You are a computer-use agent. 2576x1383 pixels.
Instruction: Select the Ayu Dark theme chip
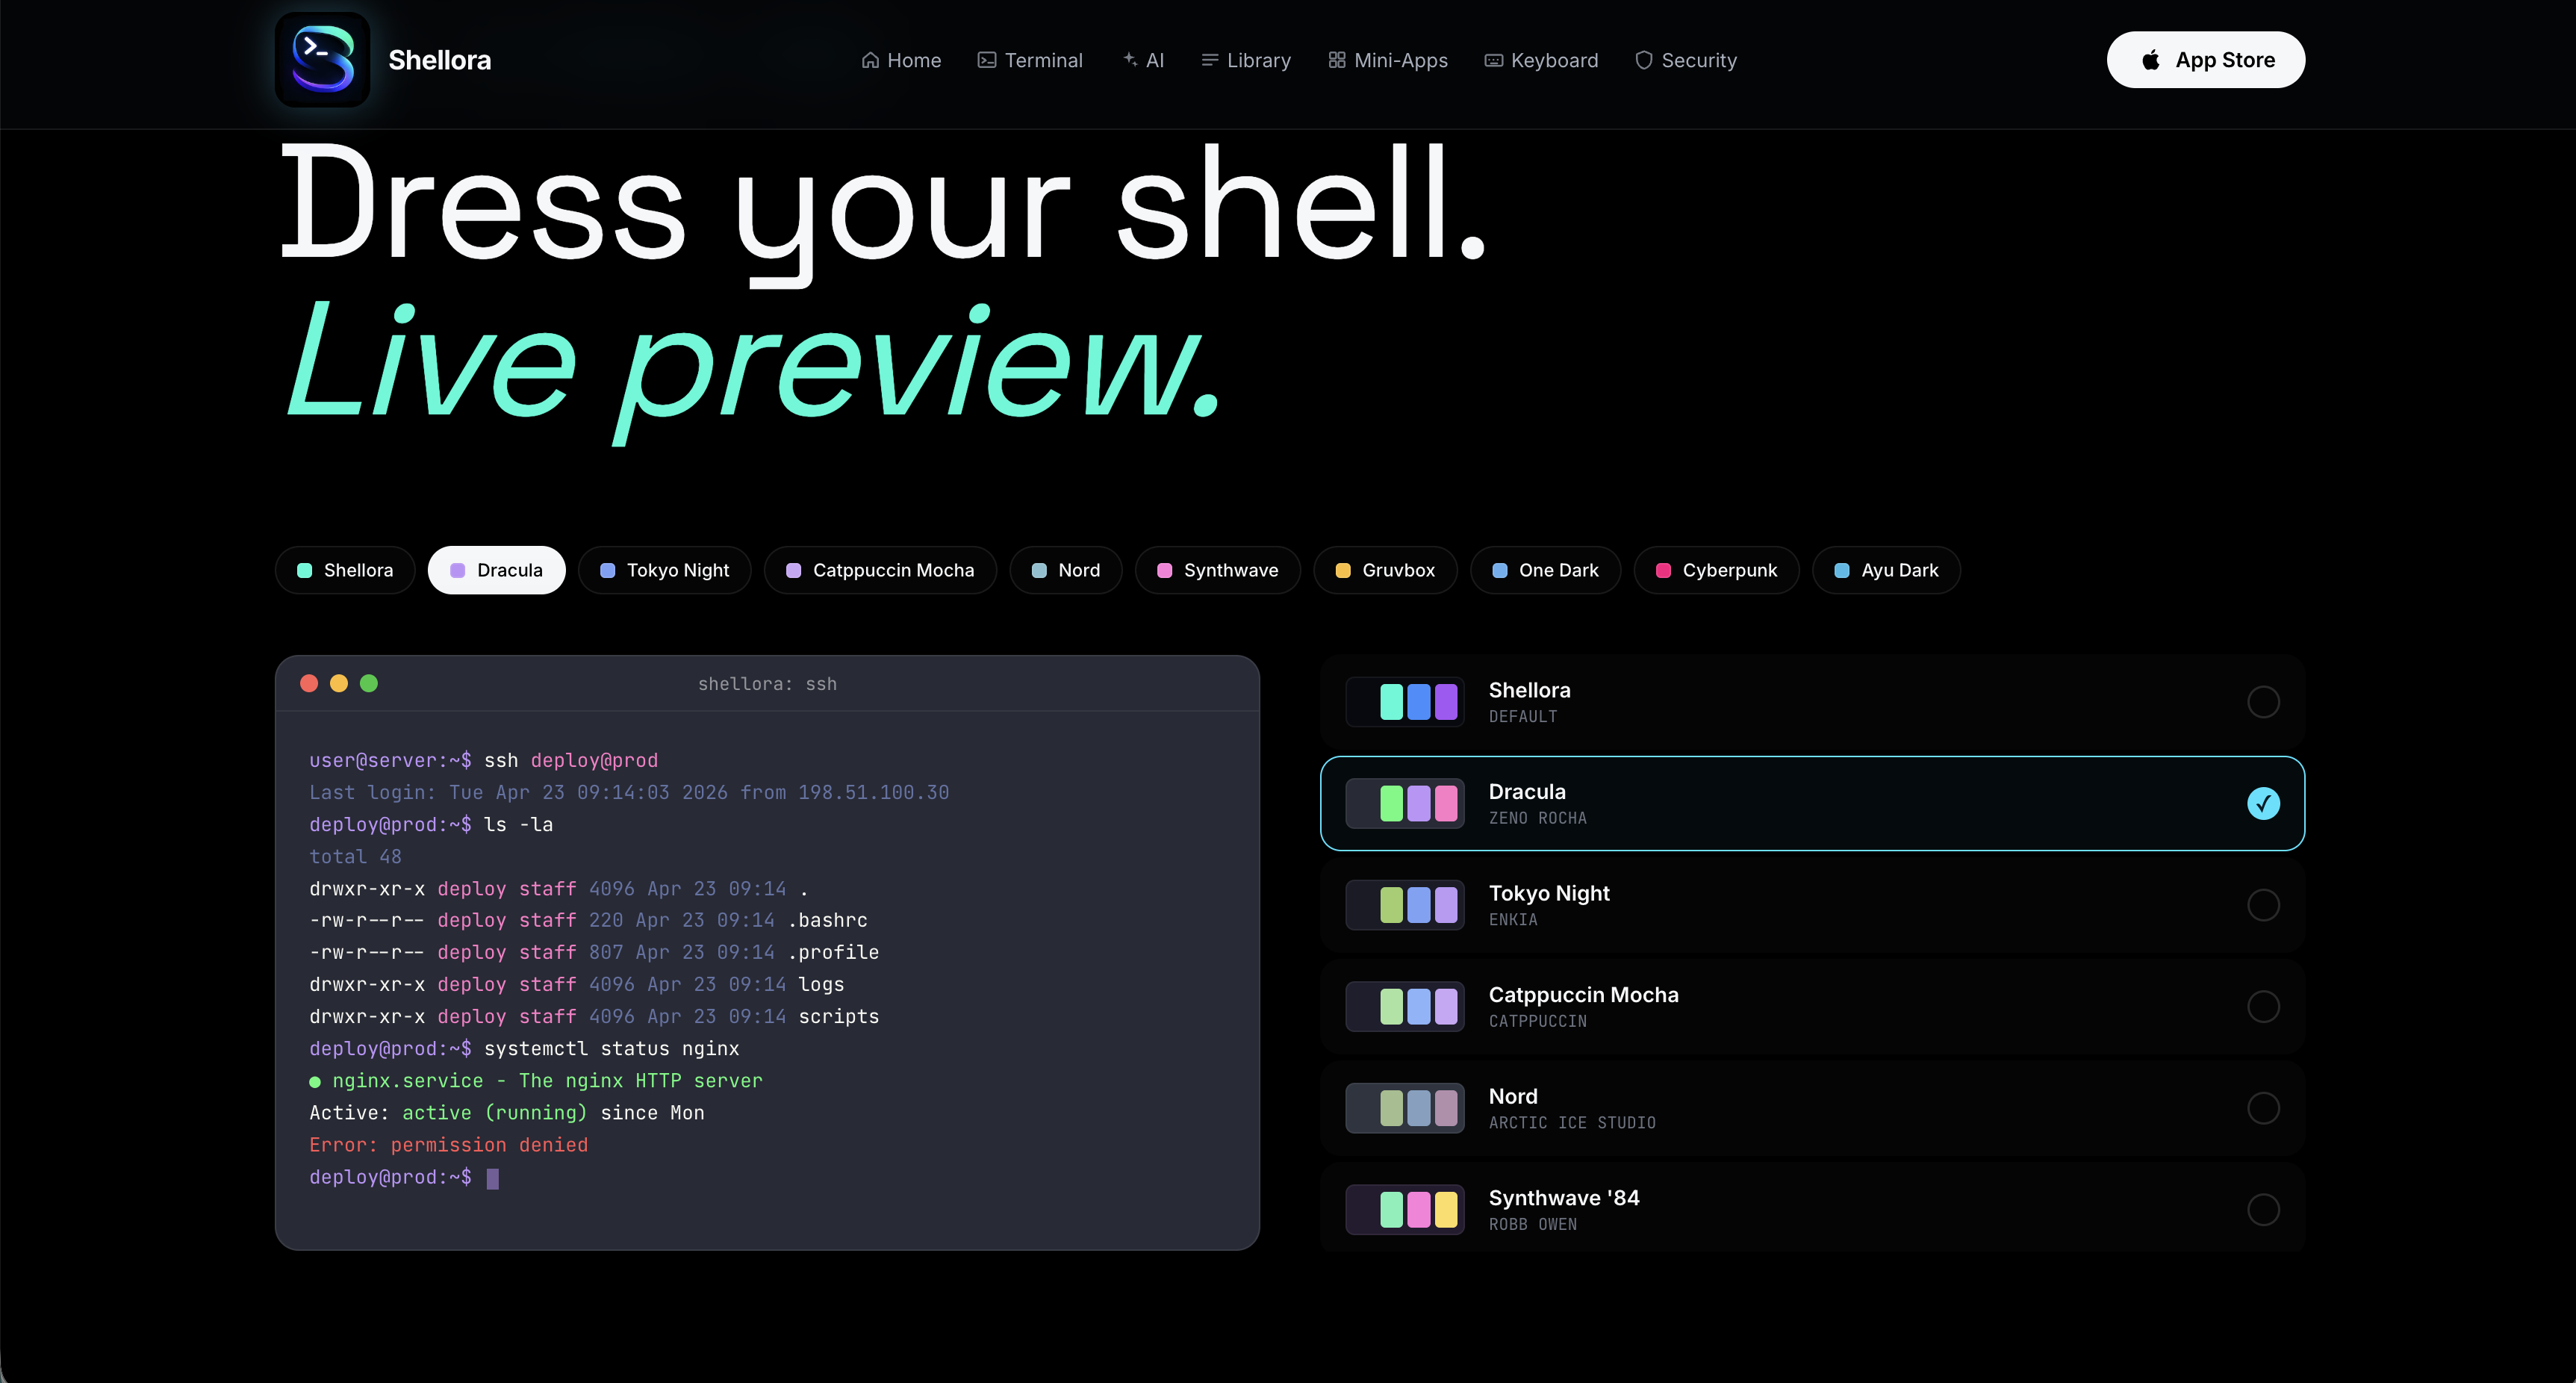point(1886,570)
